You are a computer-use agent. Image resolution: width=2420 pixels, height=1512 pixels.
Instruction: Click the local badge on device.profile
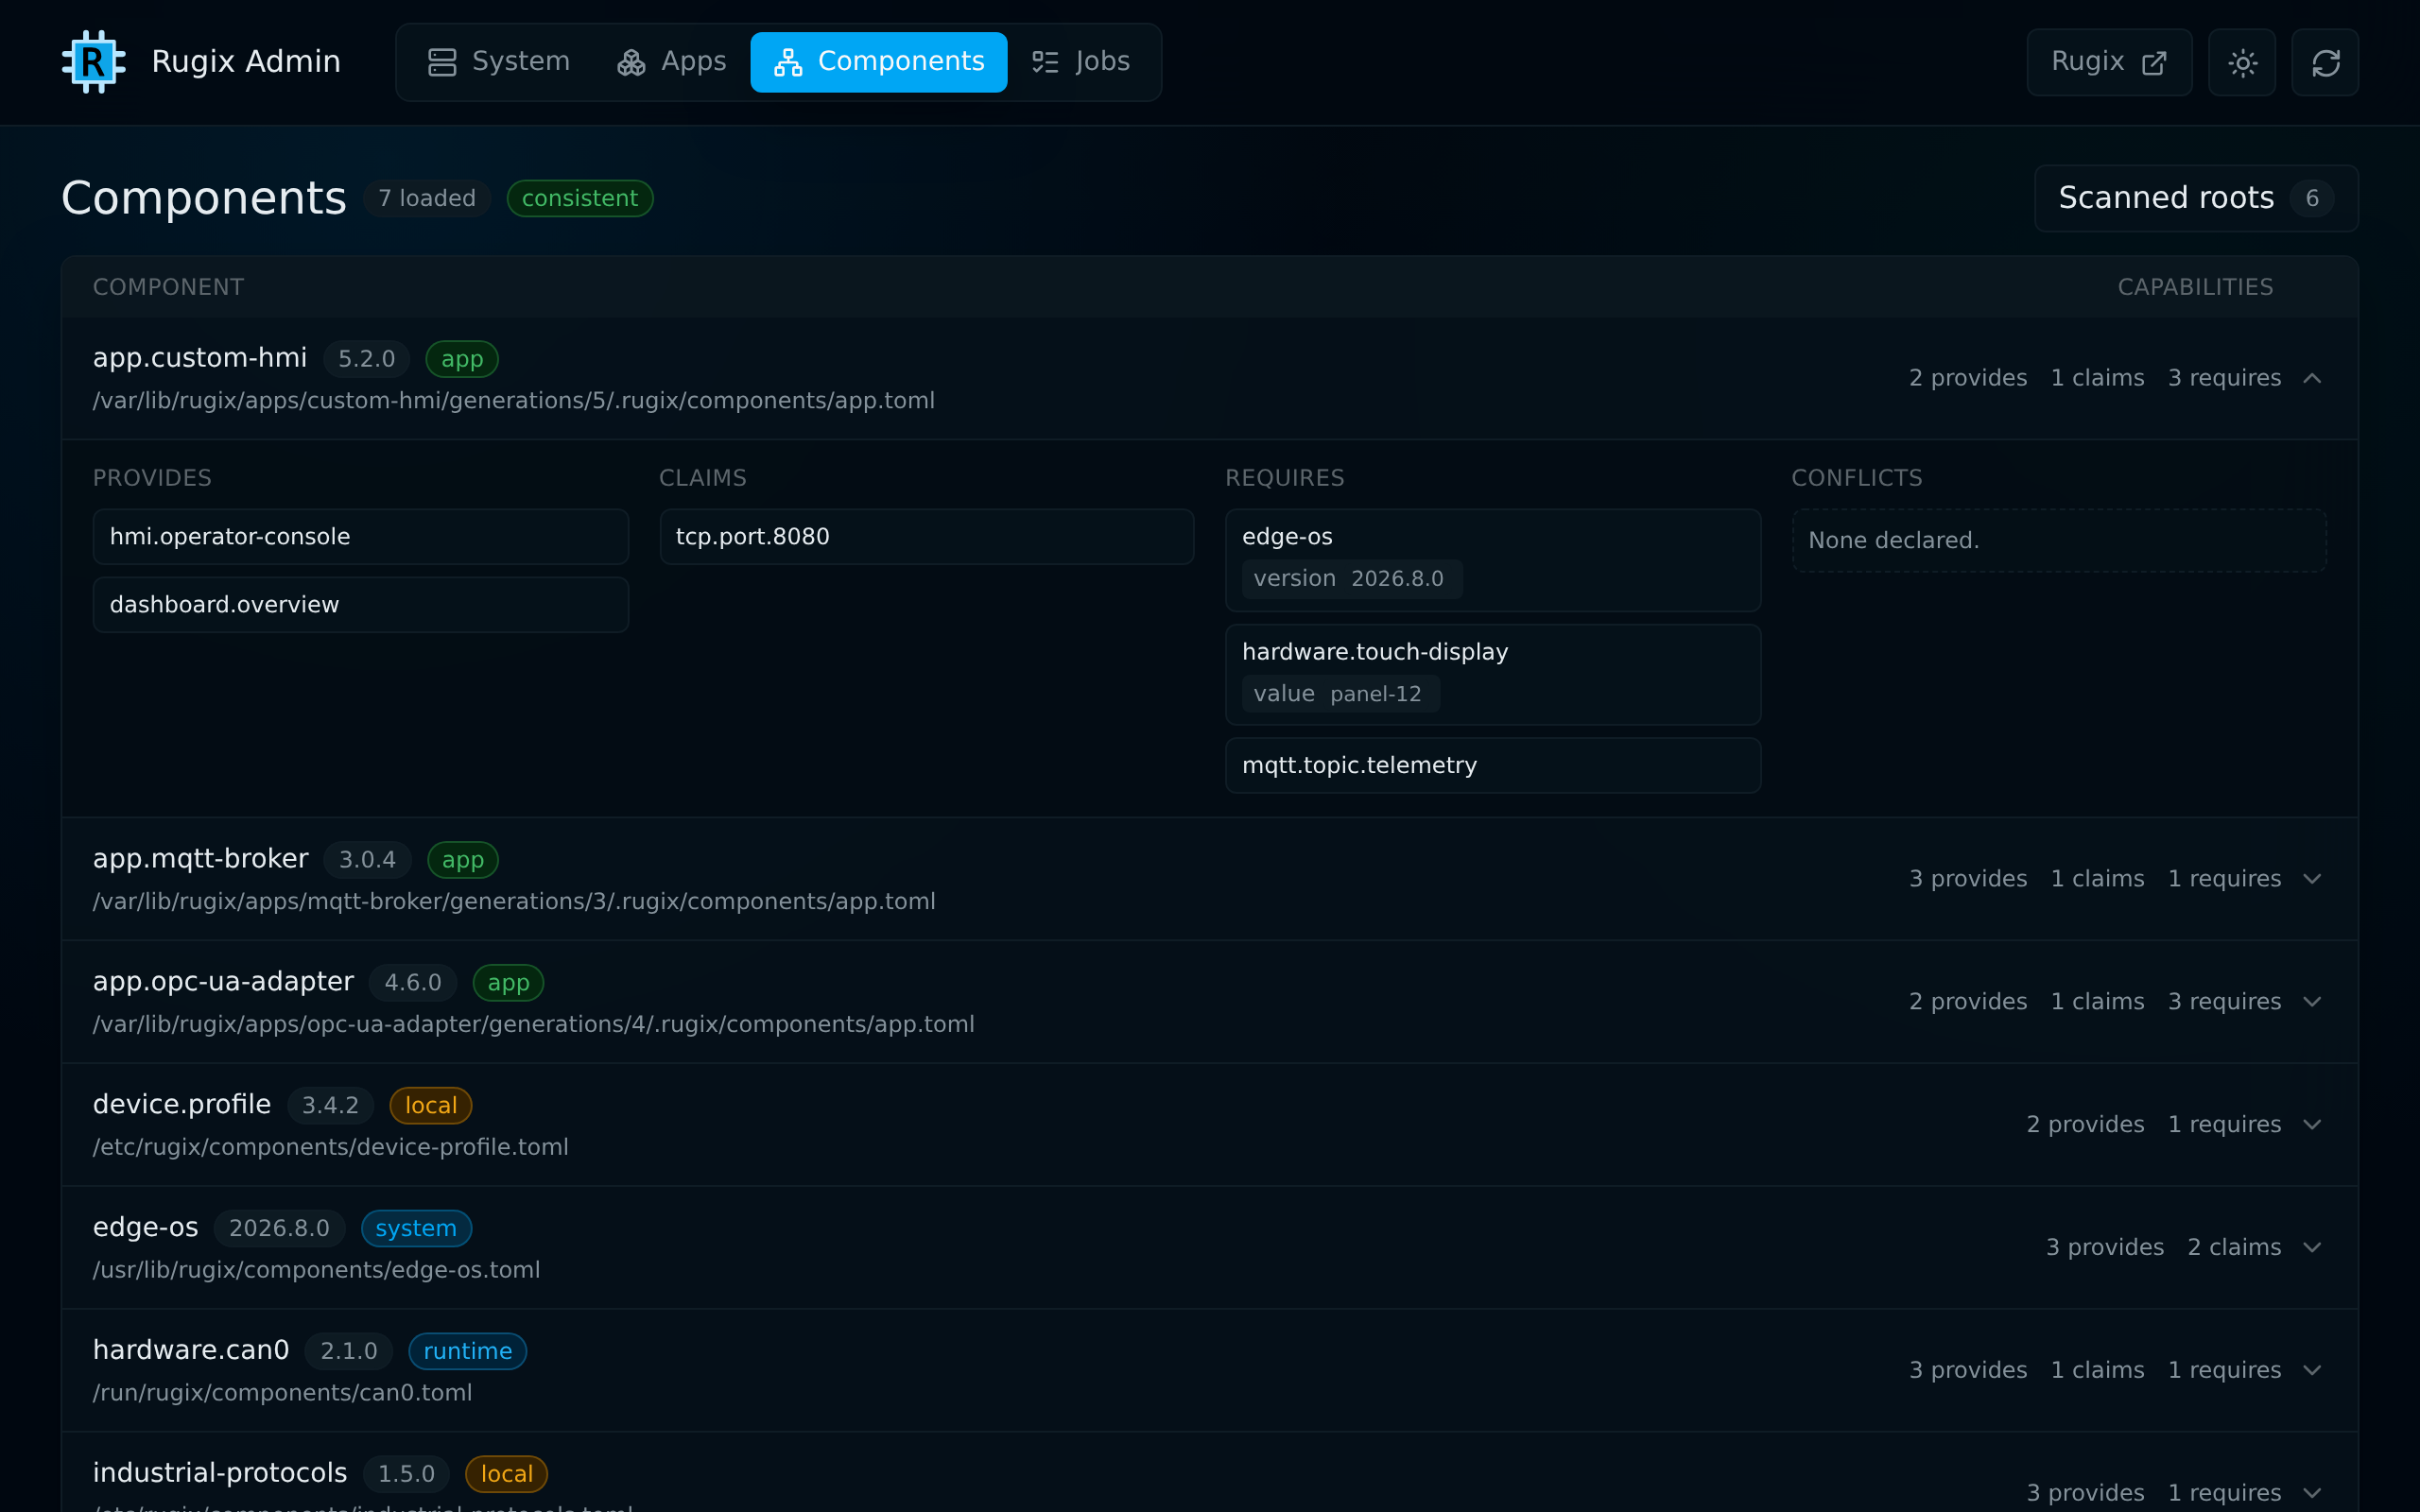pos(431,1106)
